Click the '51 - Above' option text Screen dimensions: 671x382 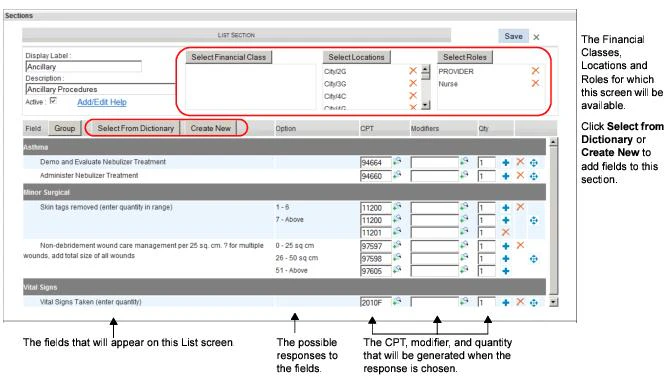292,270
